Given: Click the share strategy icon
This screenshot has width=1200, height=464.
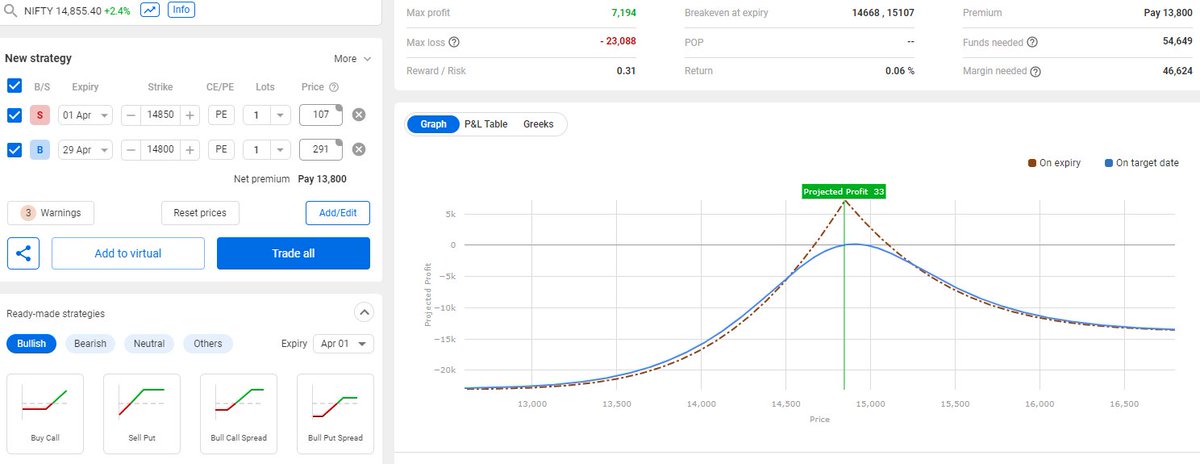Looking at the screenshot, I should pyautogui.click(x=23, y=253).
